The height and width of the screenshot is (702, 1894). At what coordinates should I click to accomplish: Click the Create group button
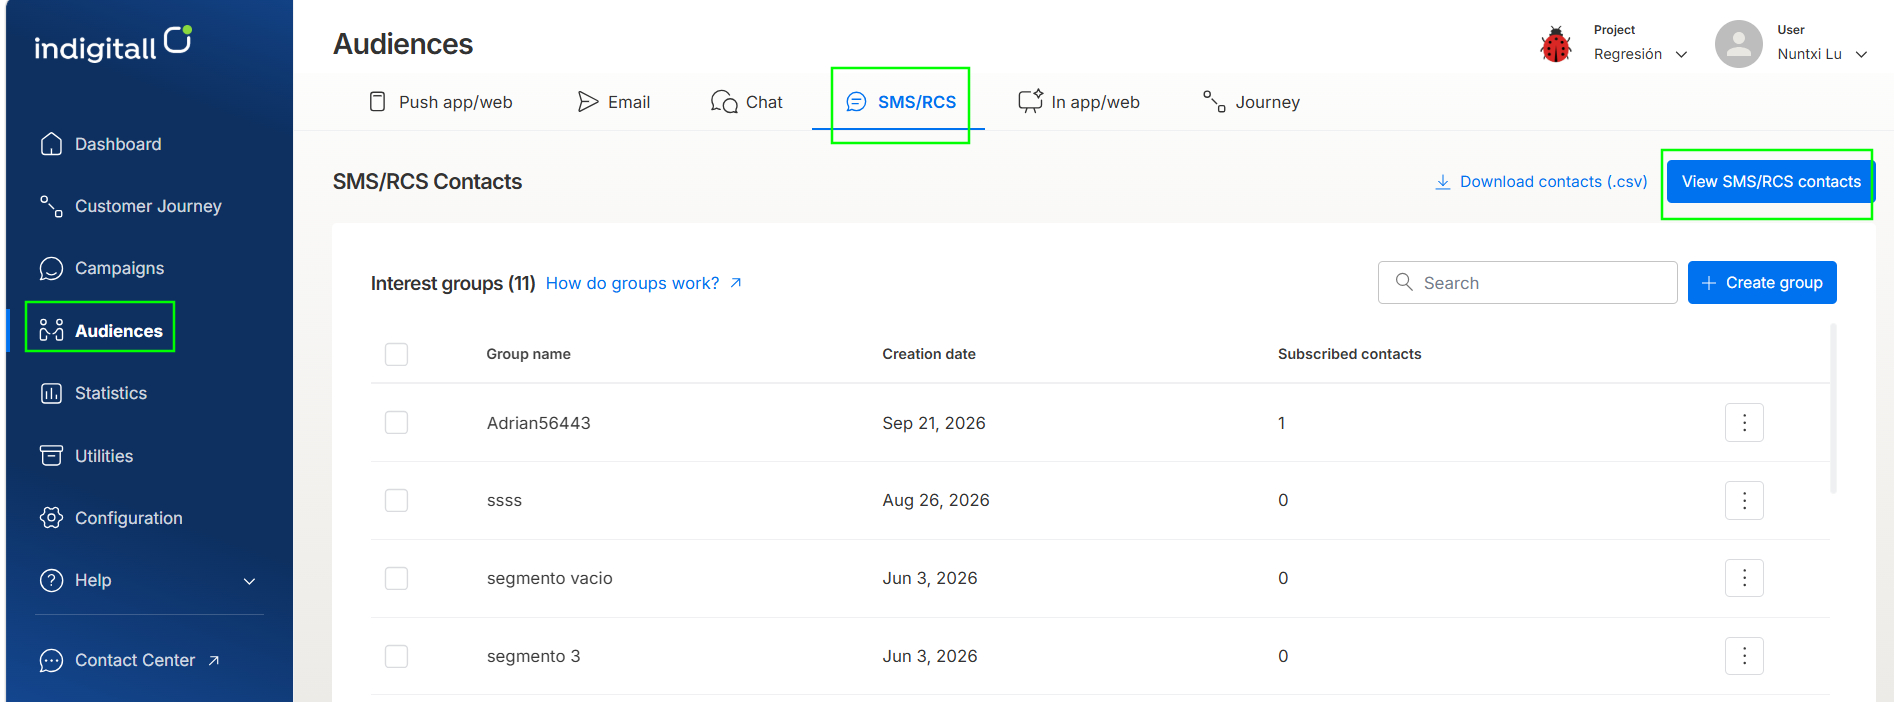point(1762,283)
